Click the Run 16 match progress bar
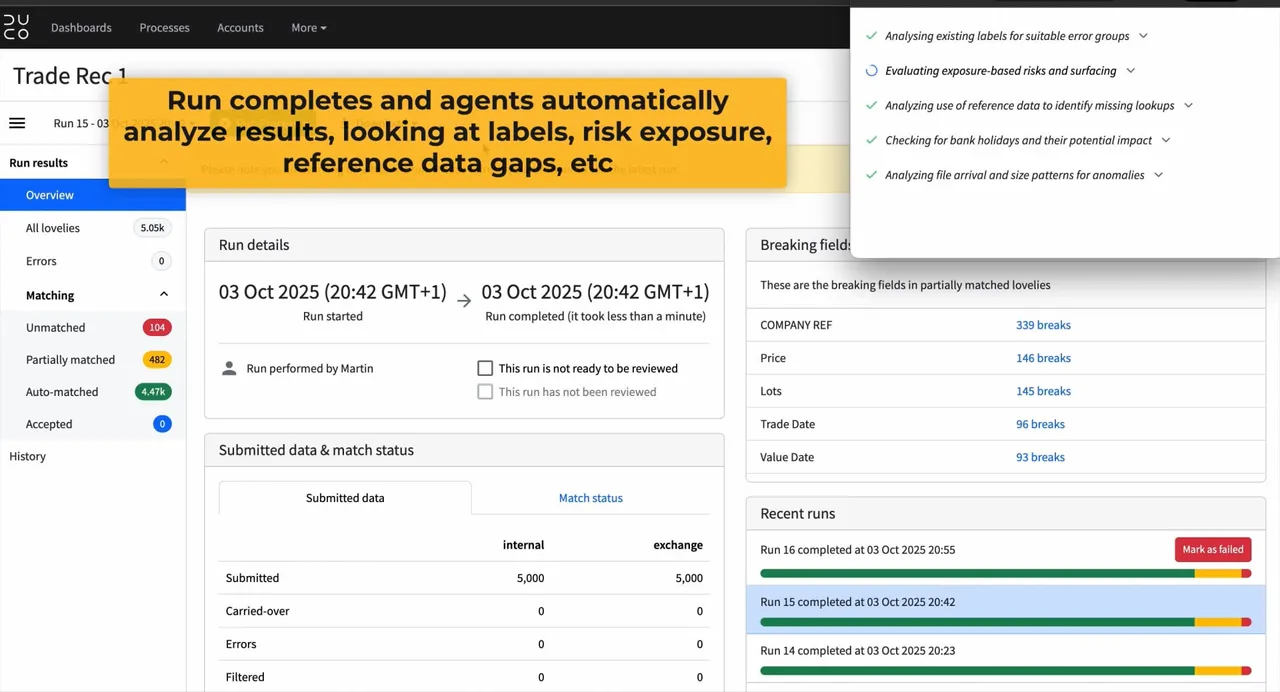Viewport: 1280px width, 692px height. 1005,573
